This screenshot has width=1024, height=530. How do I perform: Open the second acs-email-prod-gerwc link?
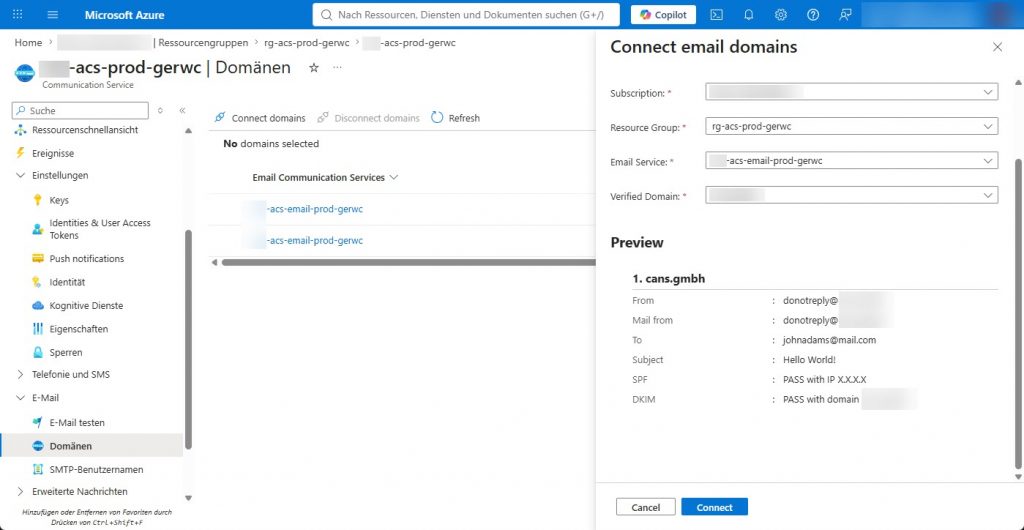click(x=315, y=240)
